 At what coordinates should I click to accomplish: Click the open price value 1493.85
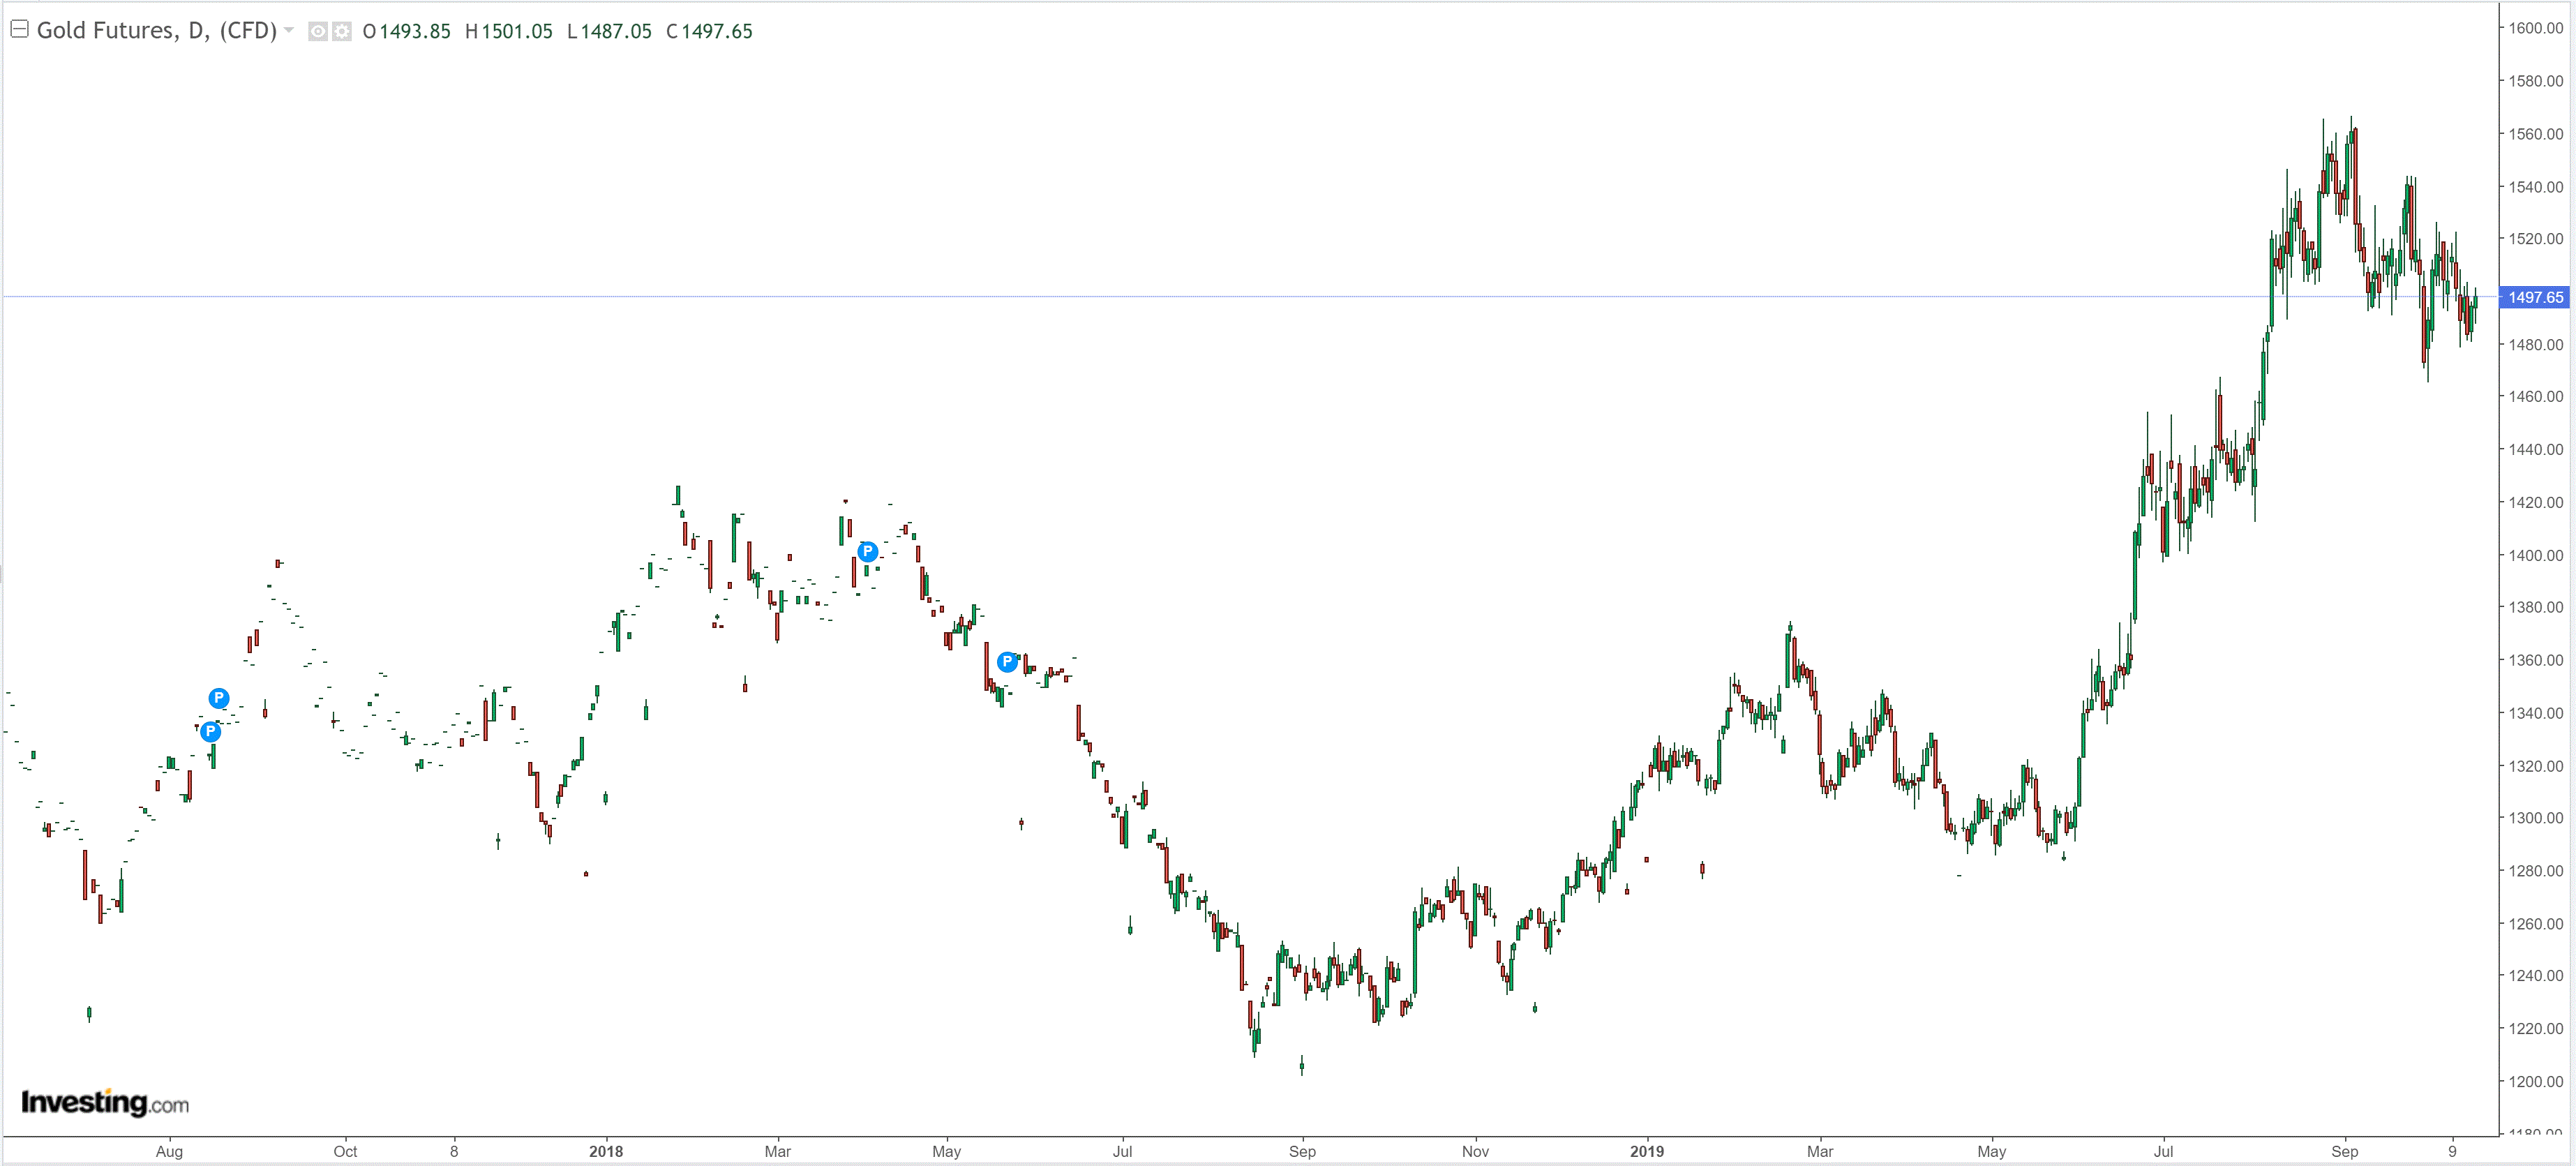(x=414, y=31)
